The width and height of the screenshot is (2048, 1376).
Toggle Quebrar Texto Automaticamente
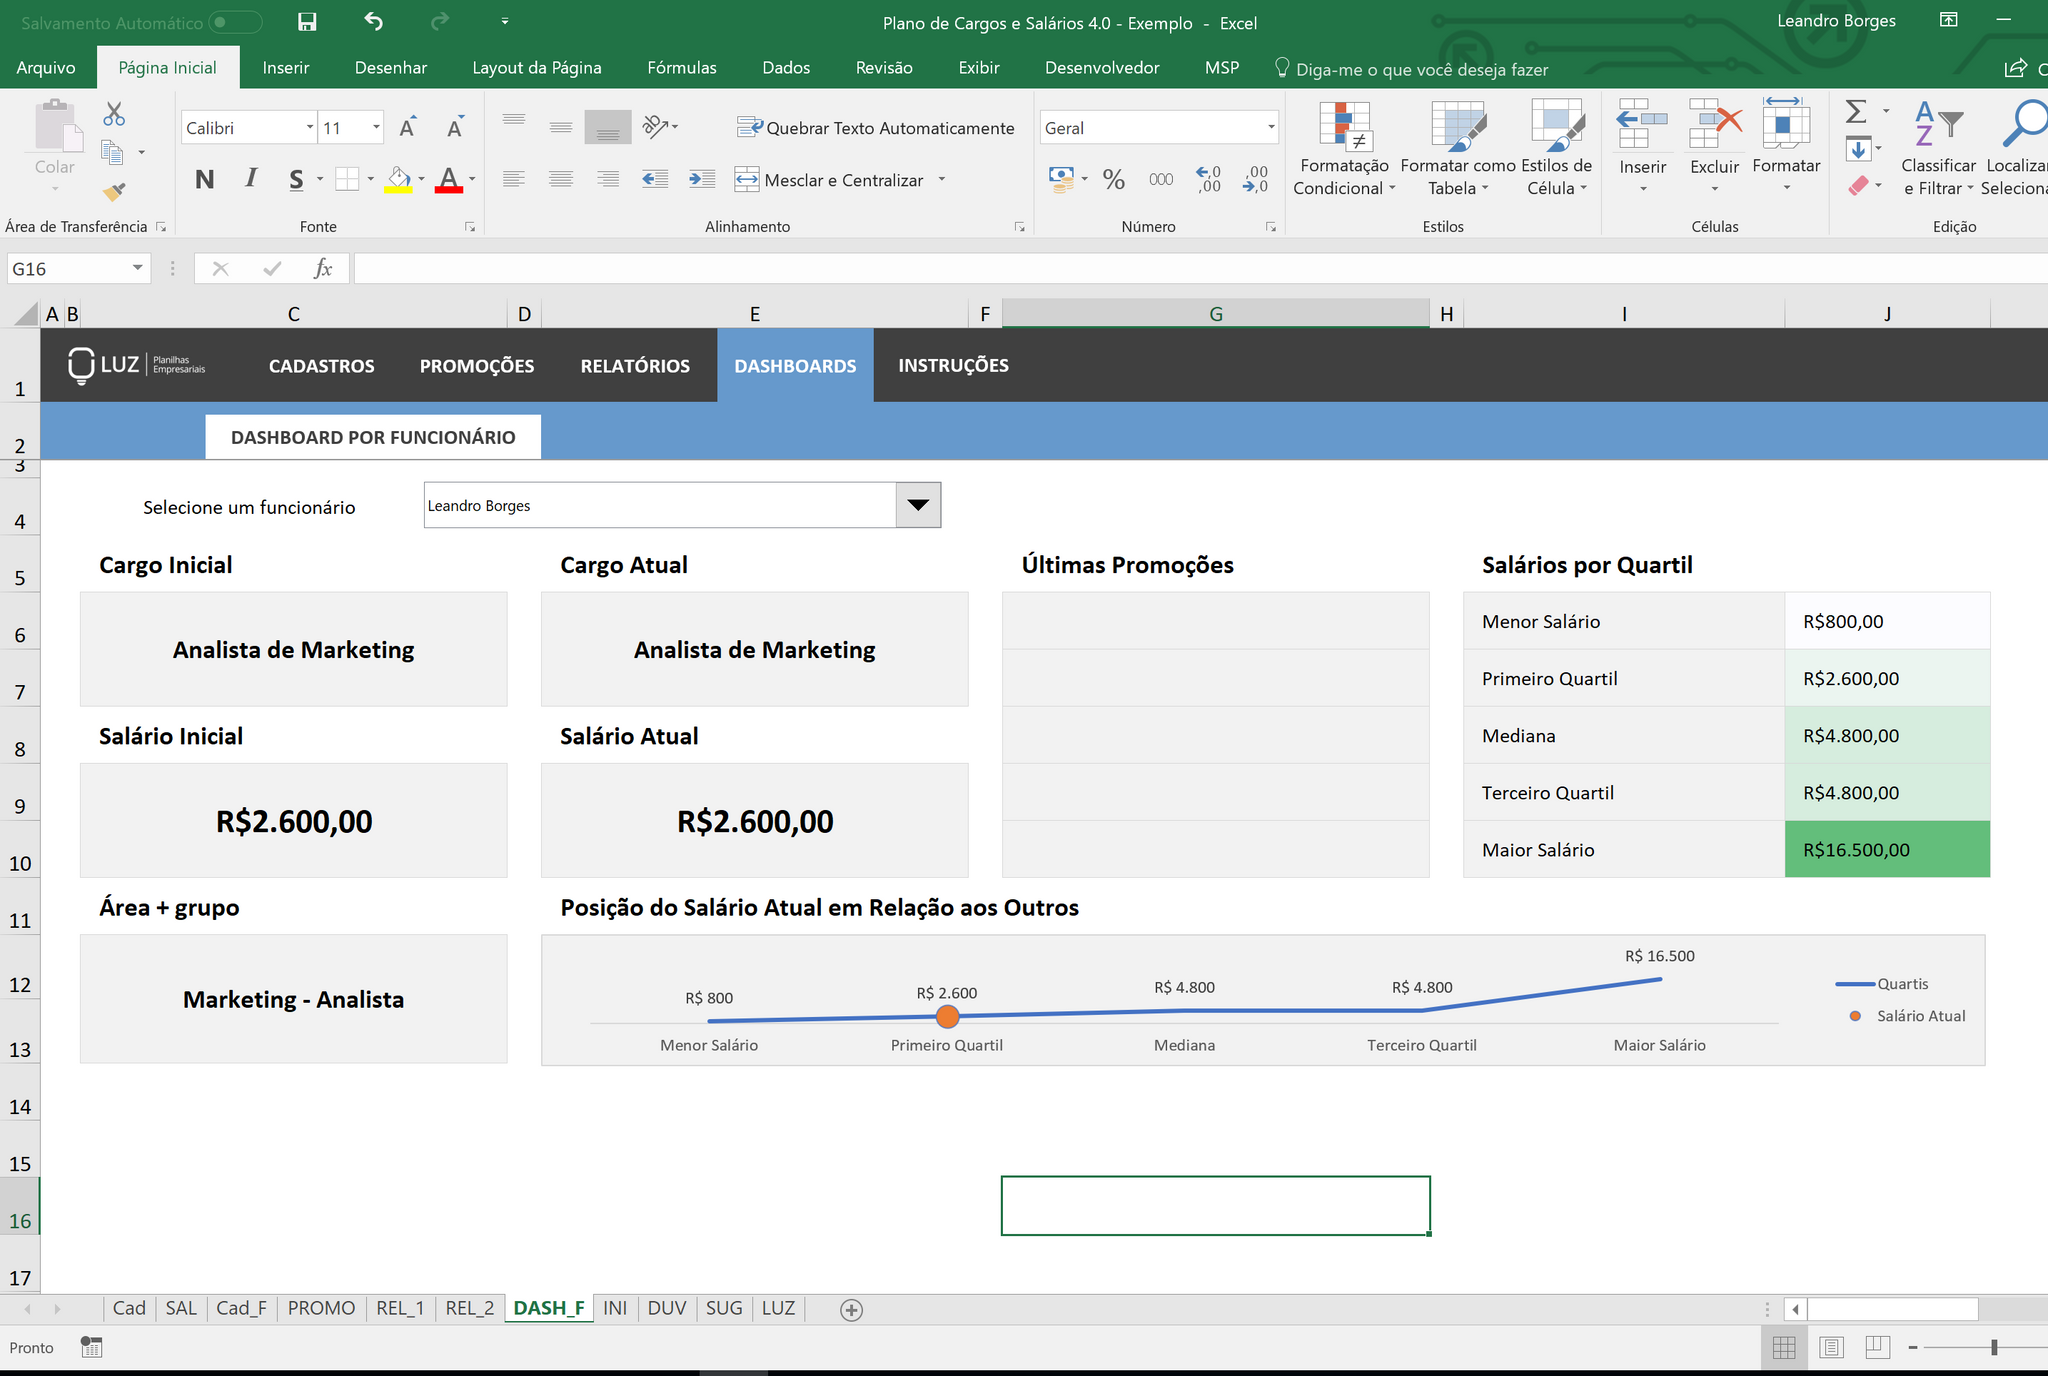pos(876,127)
